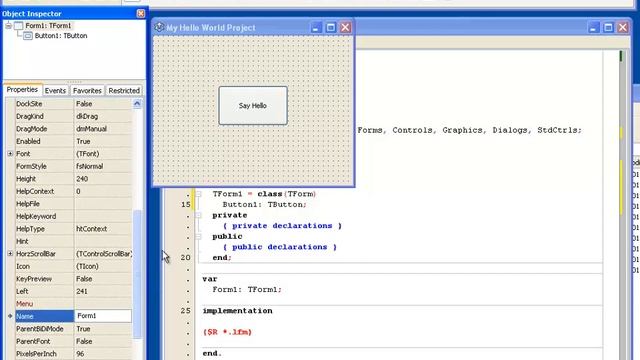Image resolution: width=640 pixels, height=360 pixels.
Task: Click the property list scrollbar thumb
Action: pos(137,273)
